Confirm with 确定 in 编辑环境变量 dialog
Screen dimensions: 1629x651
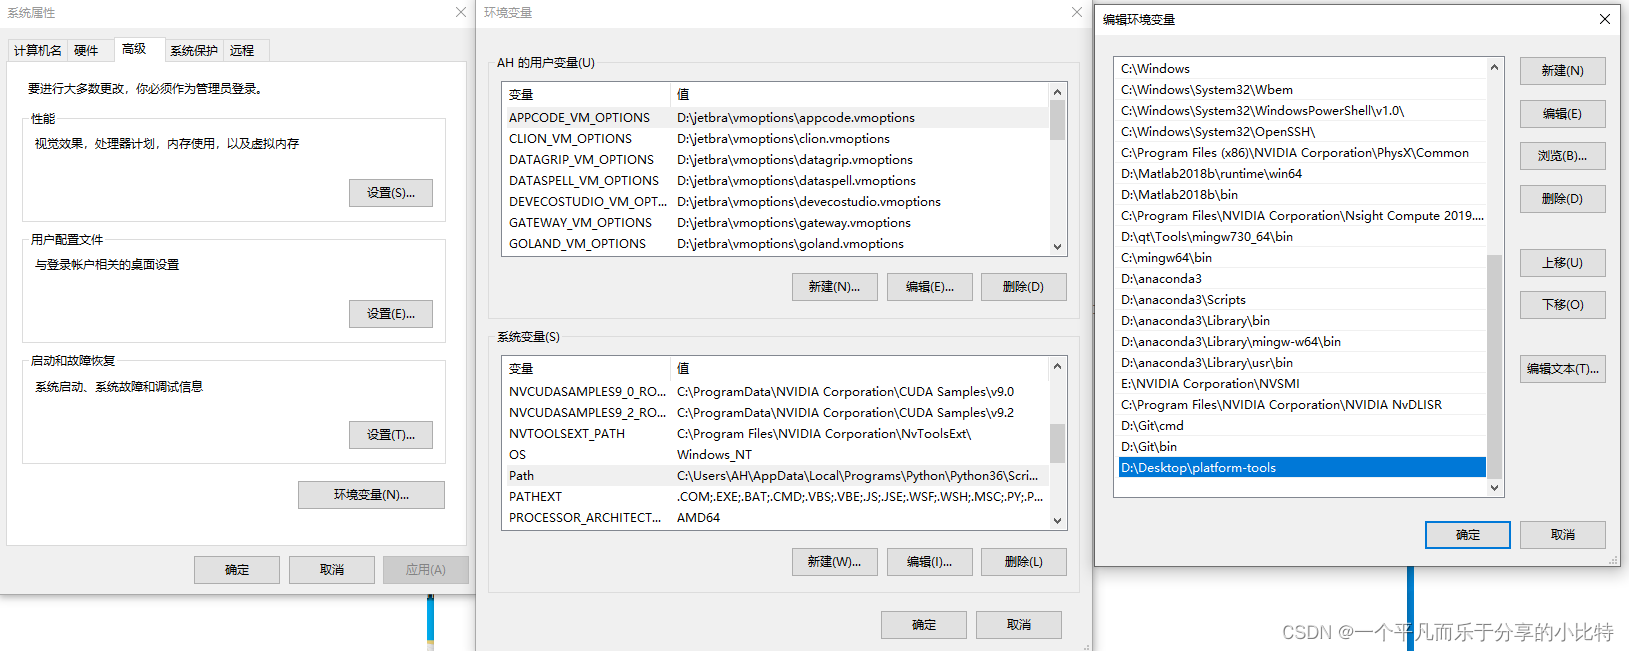pos(1468,535)
